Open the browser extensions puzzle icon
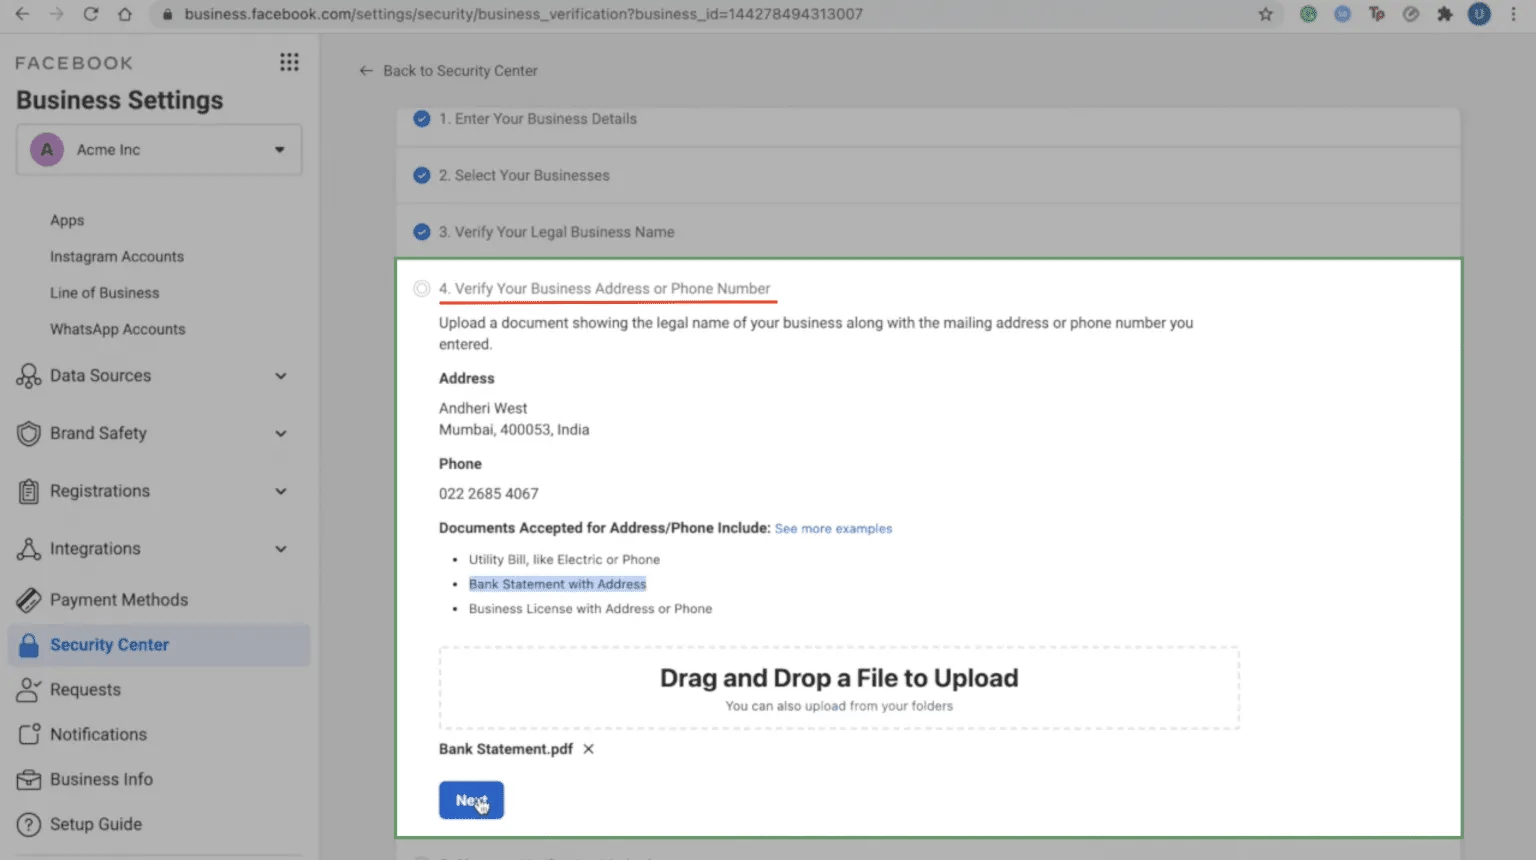Screen dimensions: 1536x860 pyautogui.click(x=1444, y=14)
